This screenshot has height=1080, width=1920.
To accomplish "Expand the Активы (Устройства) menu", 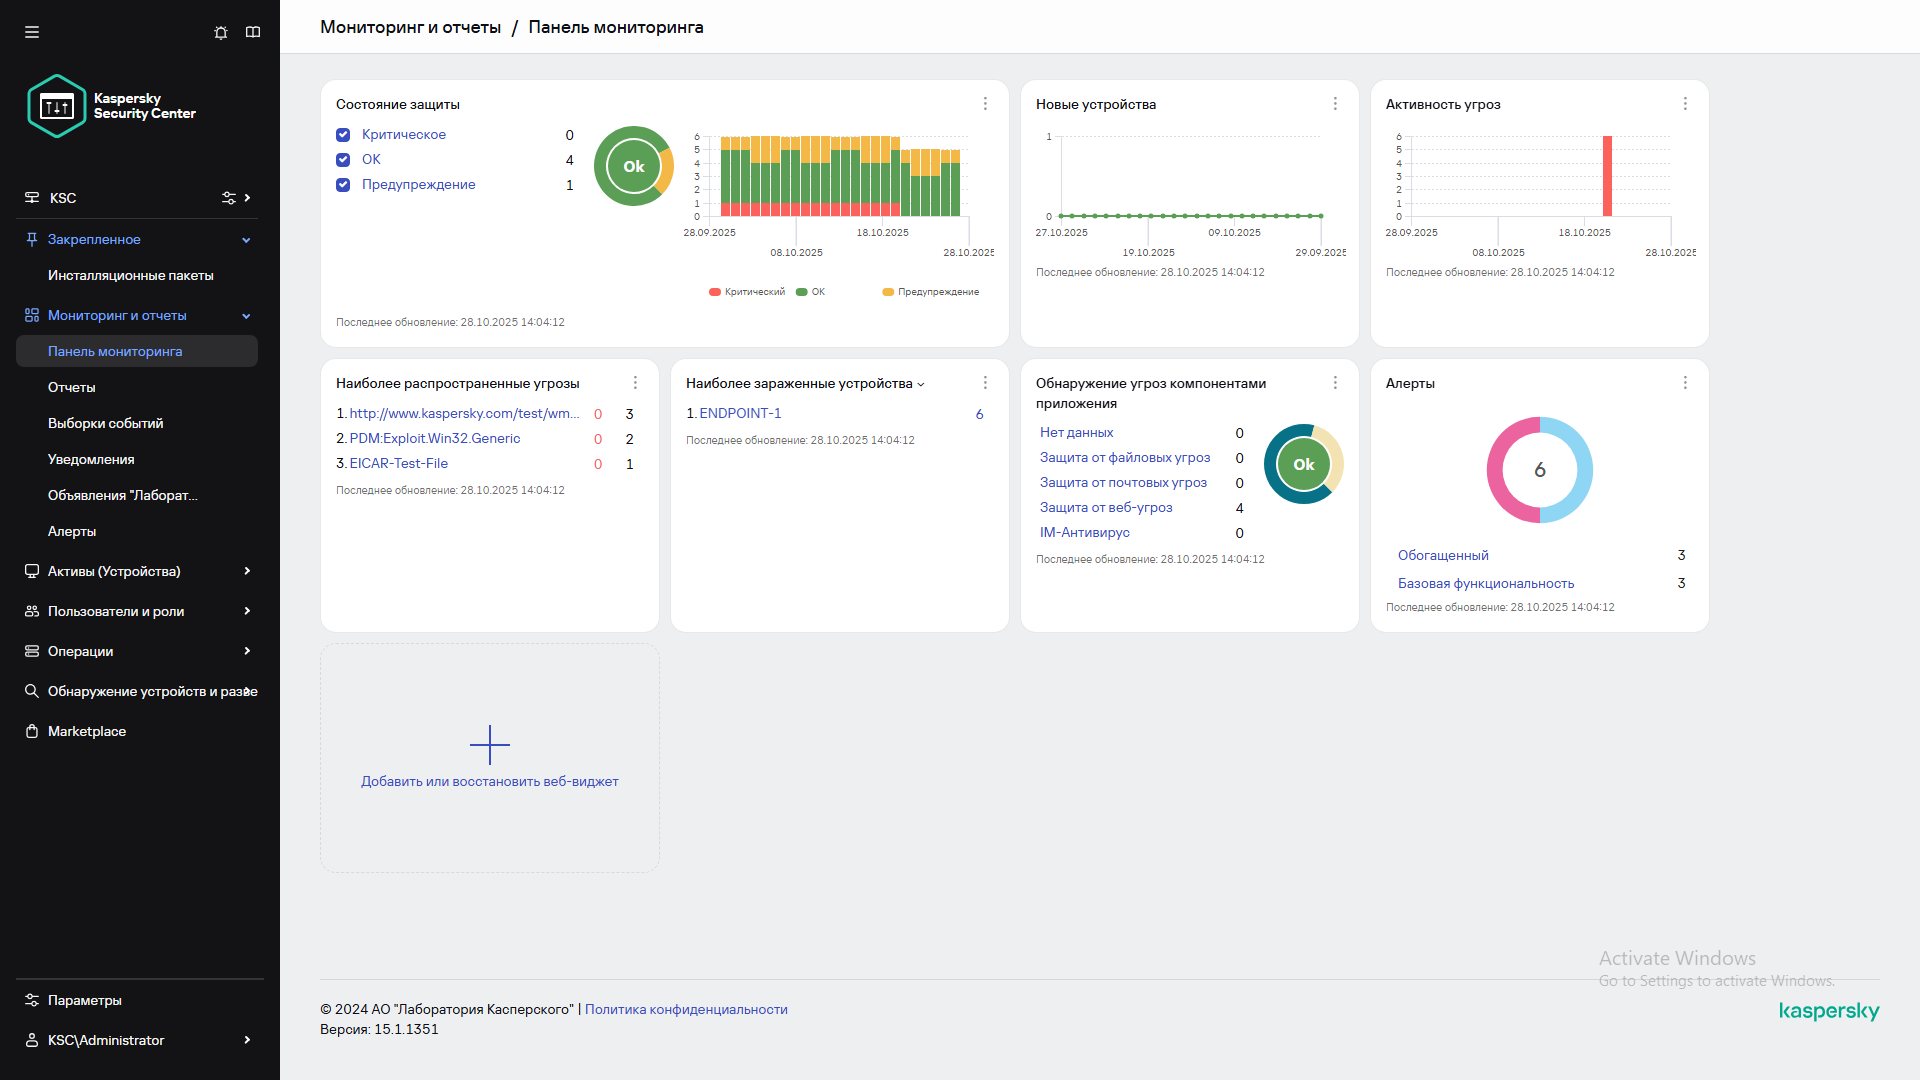I will coord(246,571).
